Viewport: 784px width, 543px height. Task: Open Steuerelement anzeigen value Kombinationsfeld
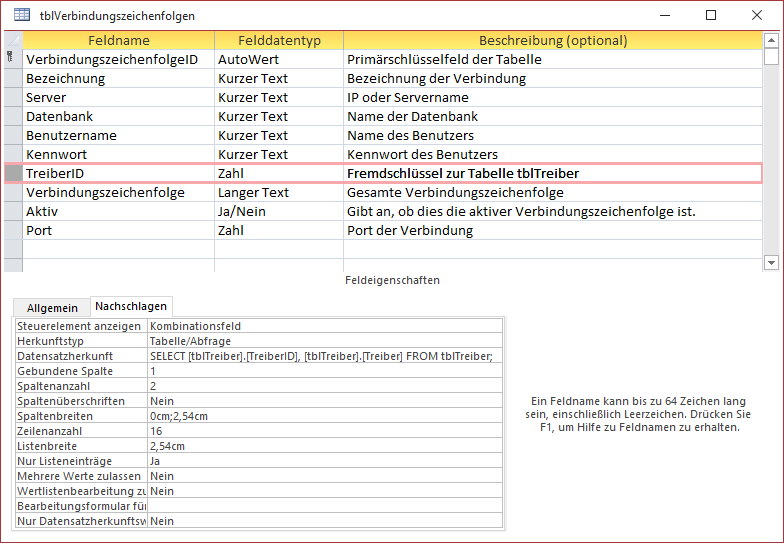(325, 326)
